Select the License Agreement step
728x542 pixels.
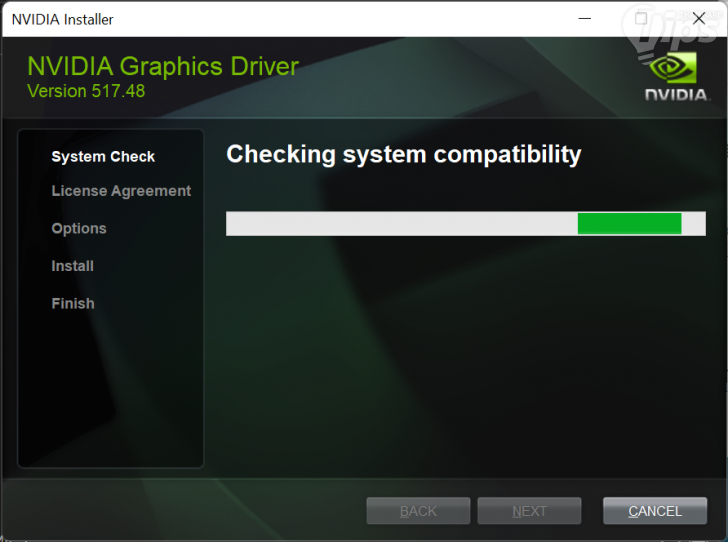coord(121,191)
